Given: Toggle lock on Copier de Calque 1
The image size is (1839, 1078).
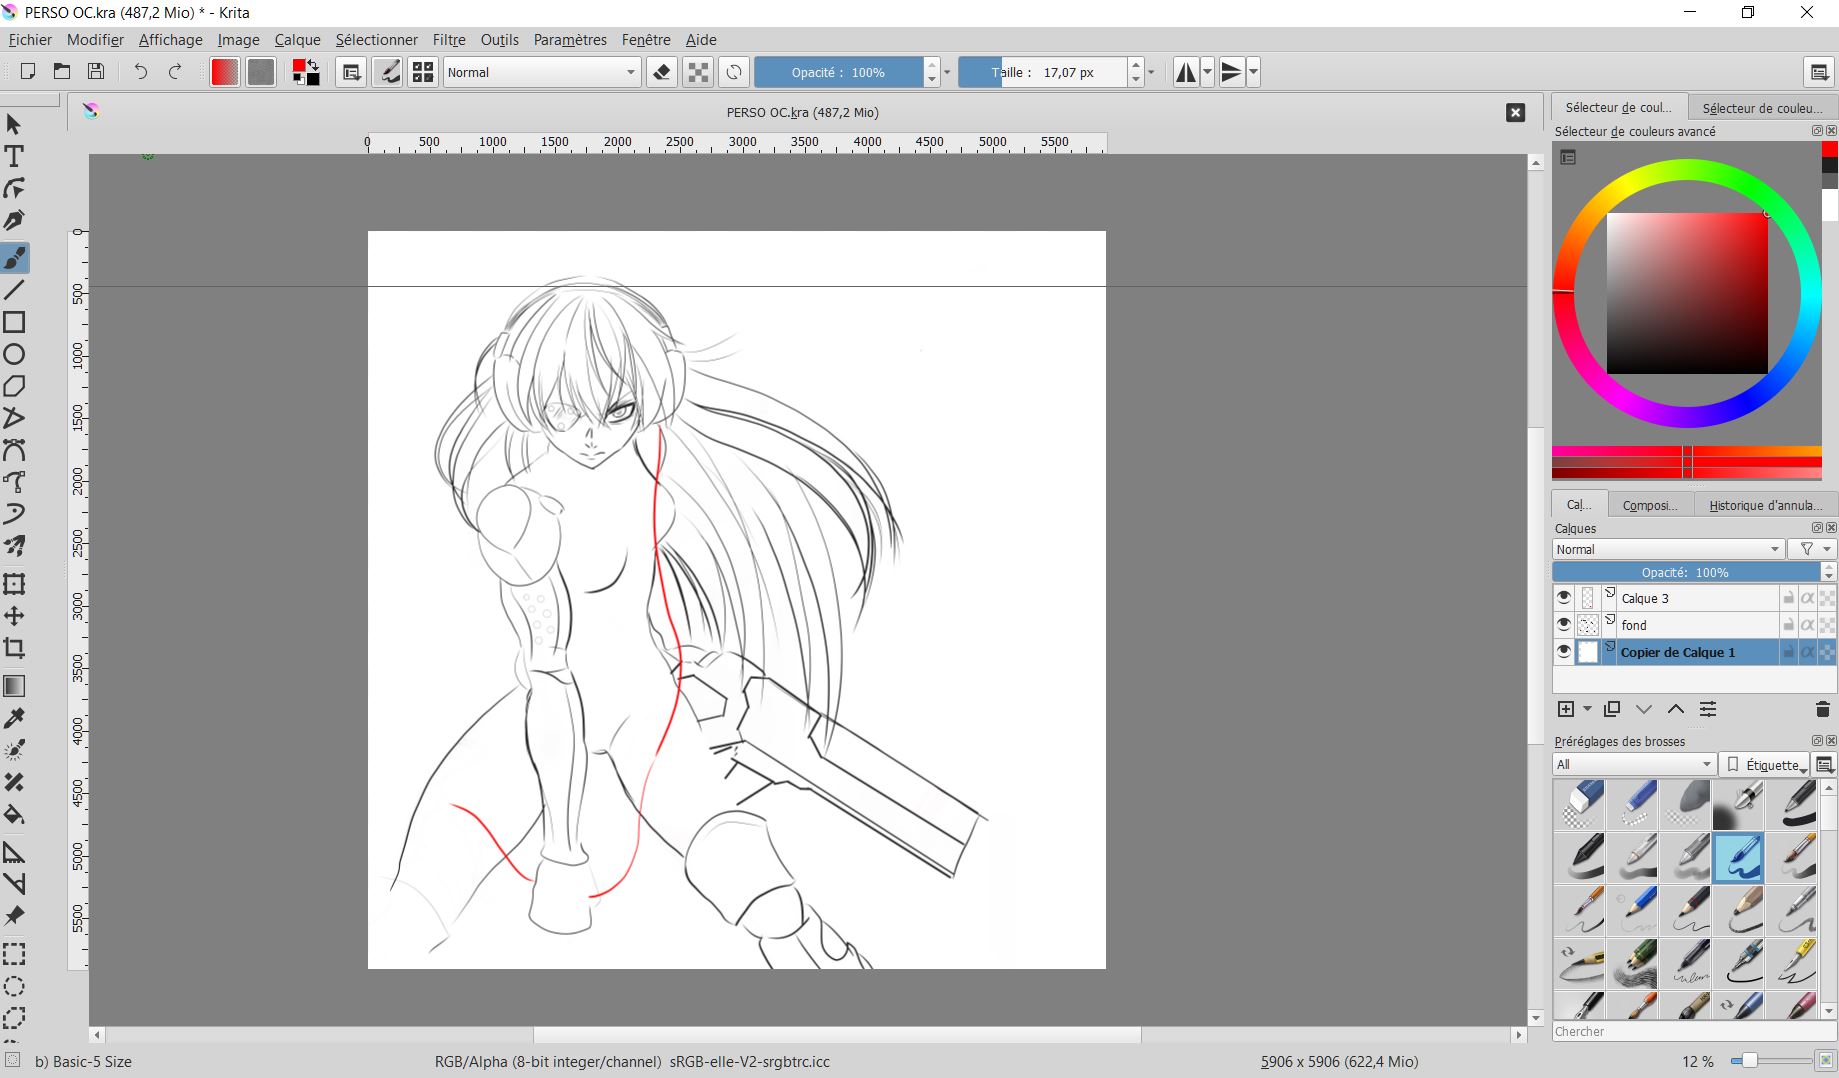Looking at the screenshot, I should pyautogui.click(x=1788, y=652).
